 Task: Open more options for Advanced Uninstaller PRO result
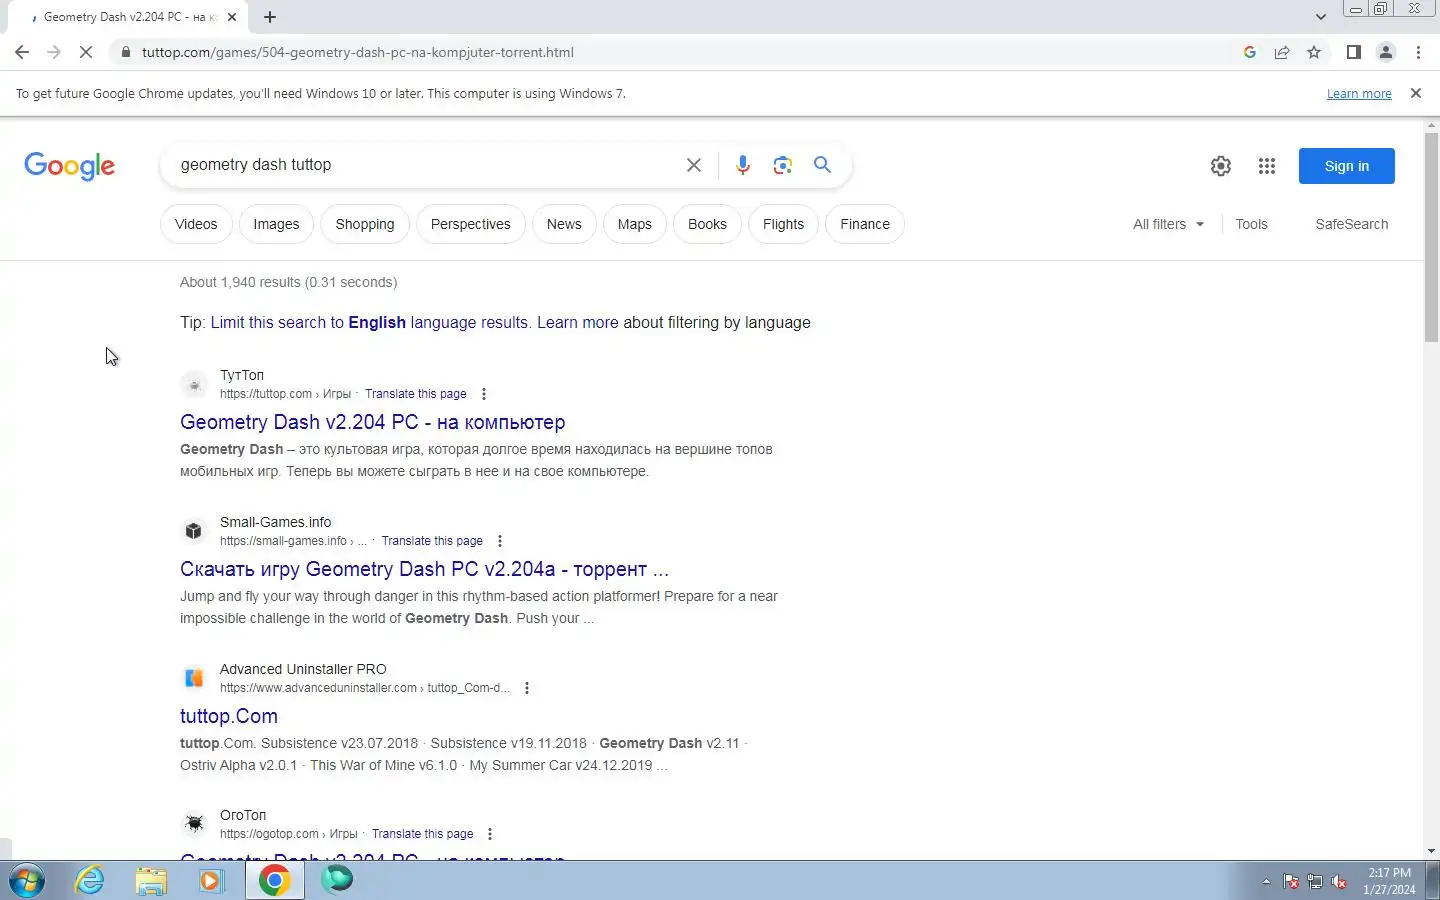527,688
